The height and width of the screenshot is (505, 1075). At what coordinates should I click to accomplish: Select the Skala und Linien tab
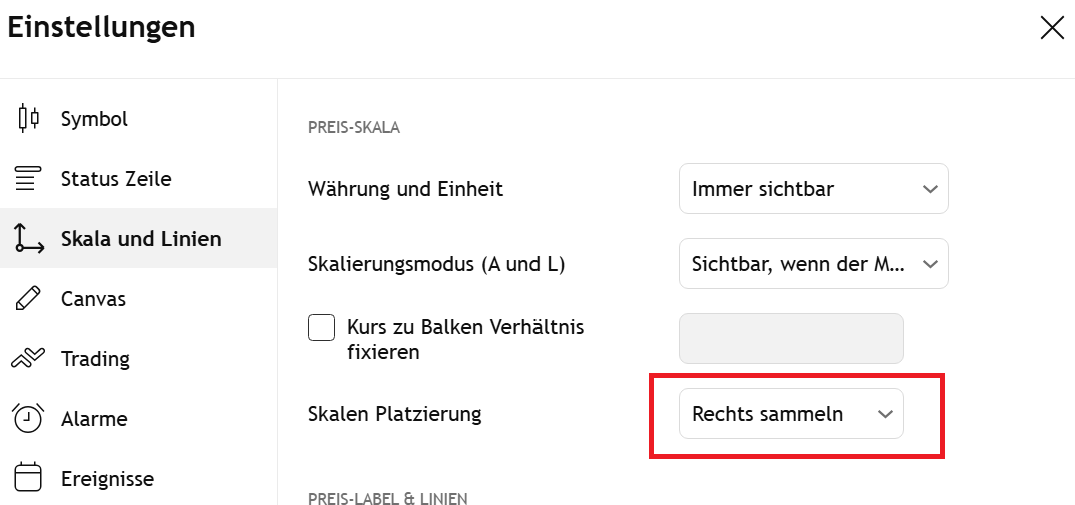(x=141, y=239)
